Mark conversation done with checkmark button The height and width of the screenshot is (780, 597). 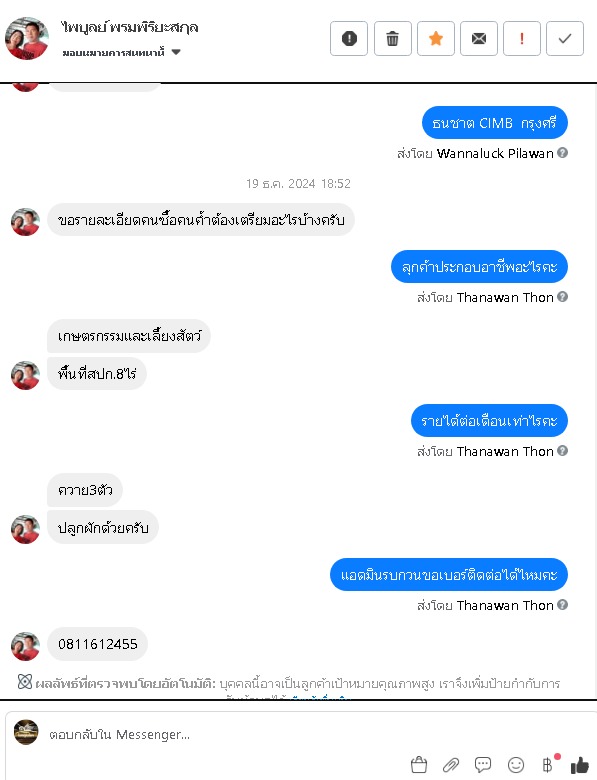pyautogui.click(x=565, y=38)
